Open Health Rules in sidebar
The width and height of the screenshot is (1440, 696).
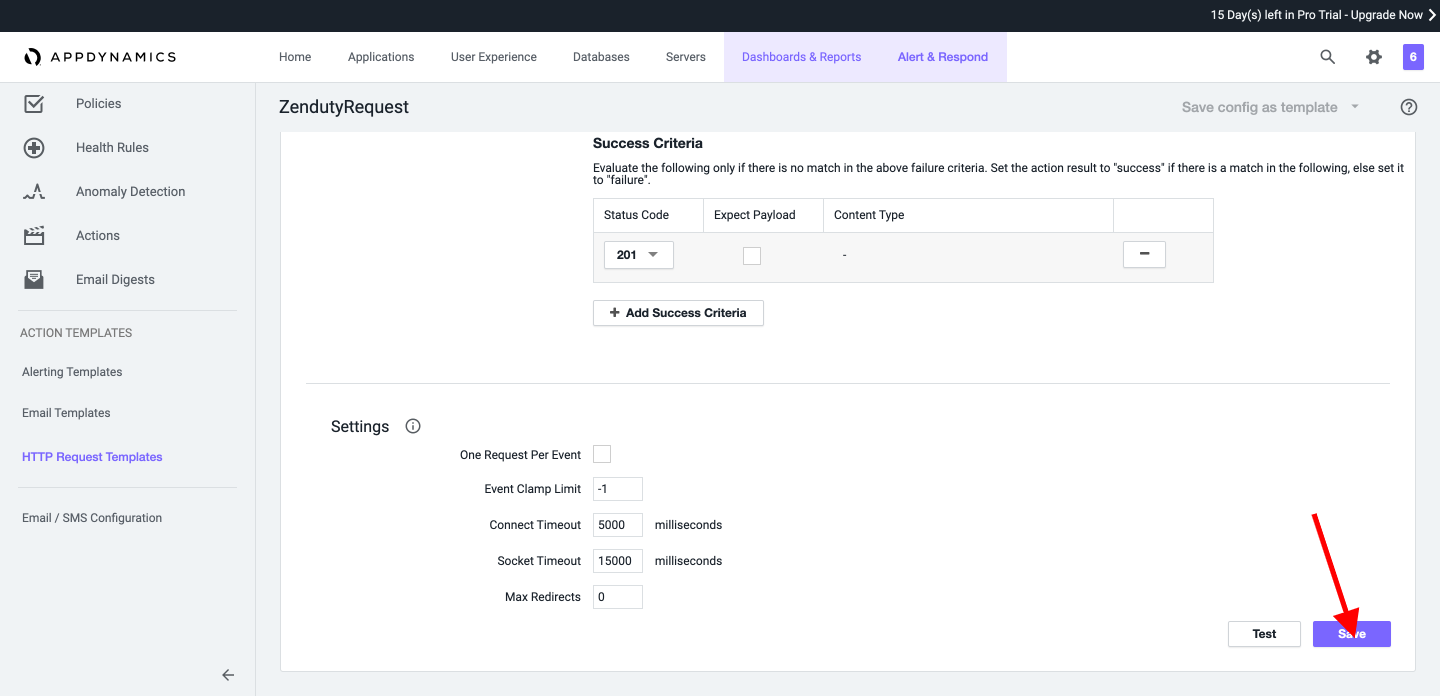click(x=112, y=148)
